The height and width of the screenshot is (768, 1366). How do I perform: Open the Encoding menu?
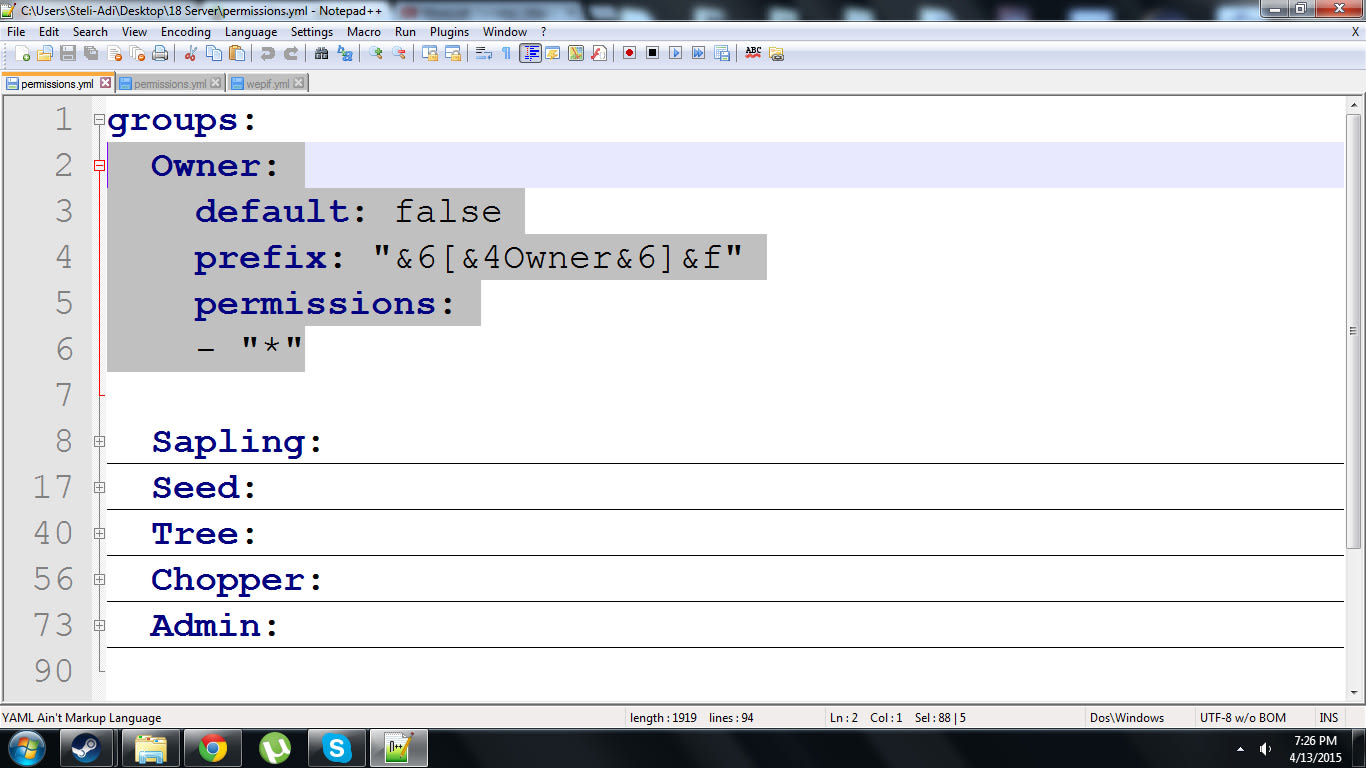185,32
